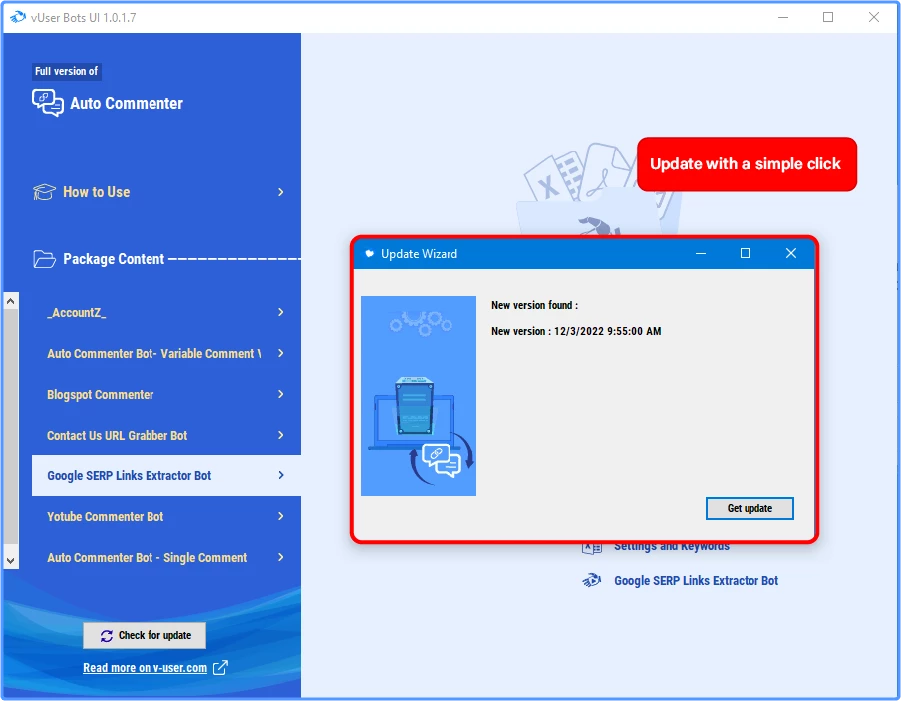The height and width of the screenshot is (701, 901).
Task: Minimize the Update Wizard dialog
Action: tap(701, 253)
